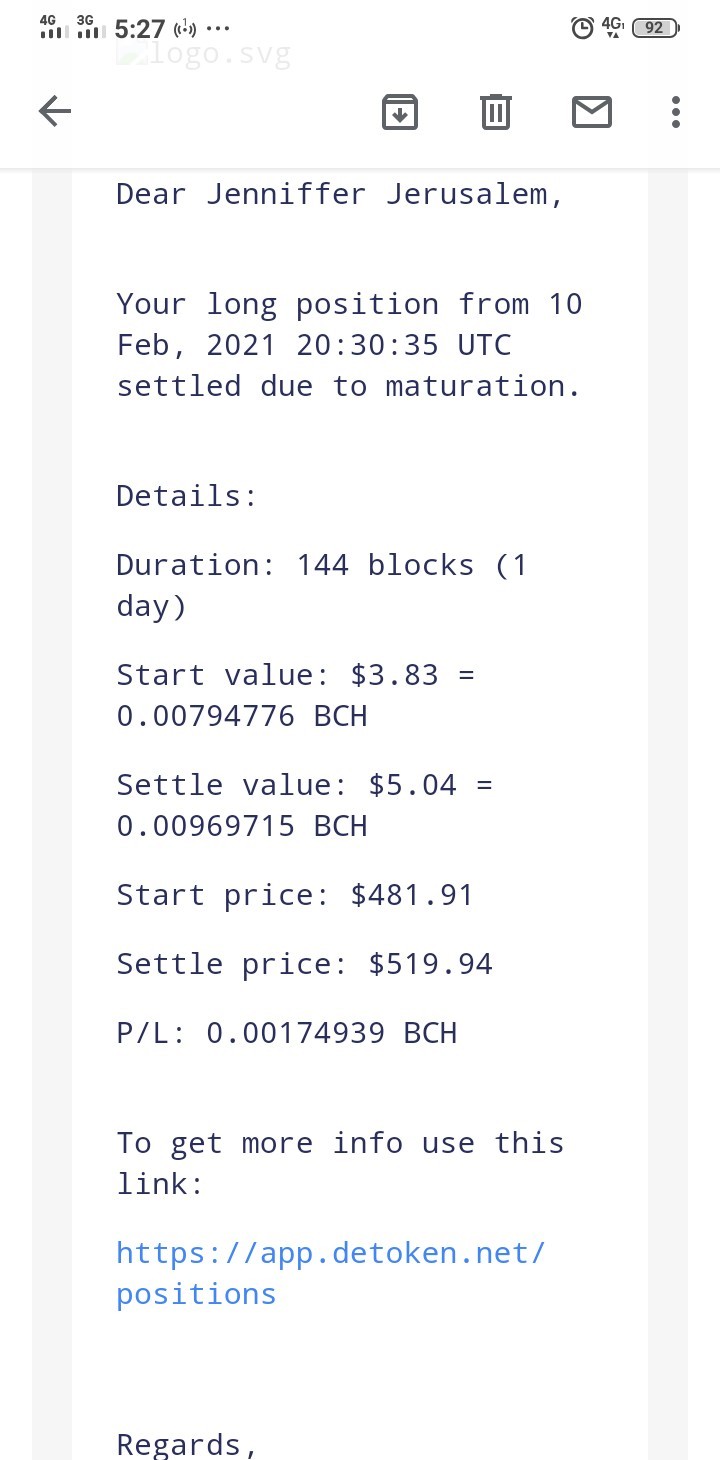
Task: Tap the Settle value $5.04 line
Action: coord(305,806)
